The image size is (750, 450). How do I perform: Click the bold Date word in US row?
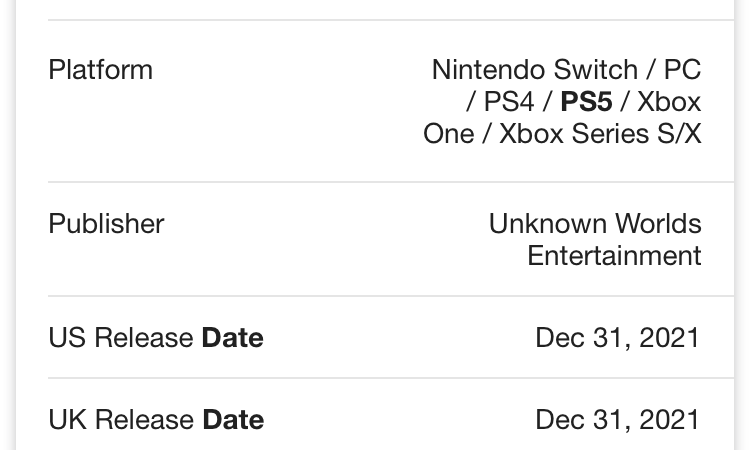coord(232,338)
